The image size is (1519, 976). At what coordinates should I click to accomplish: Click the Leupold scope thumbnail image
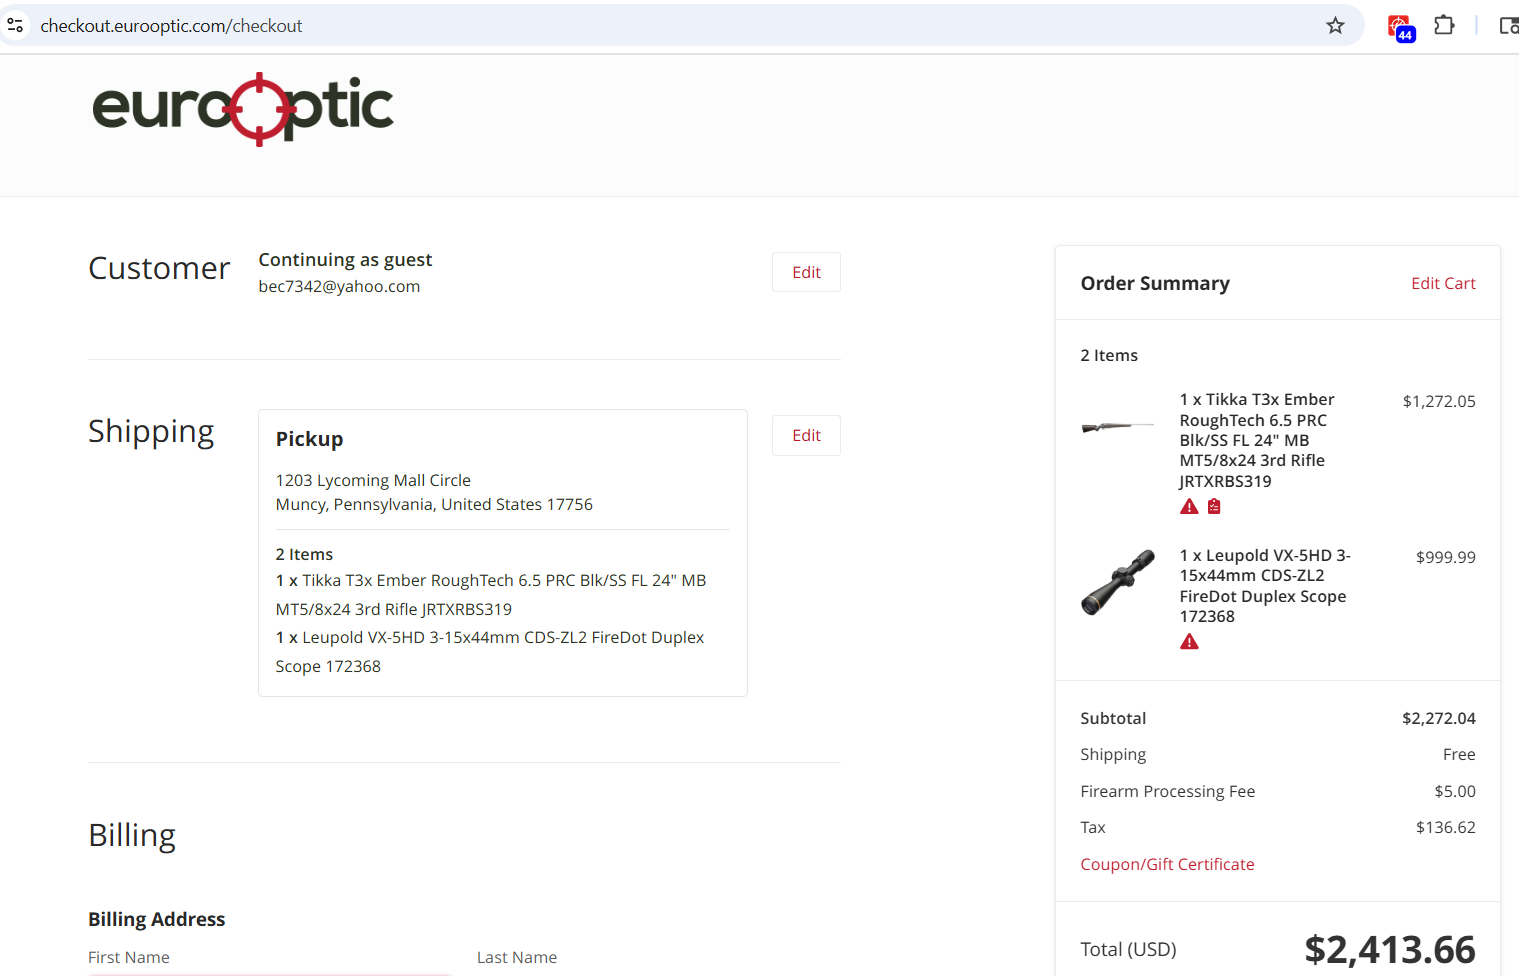point(1118,582)
